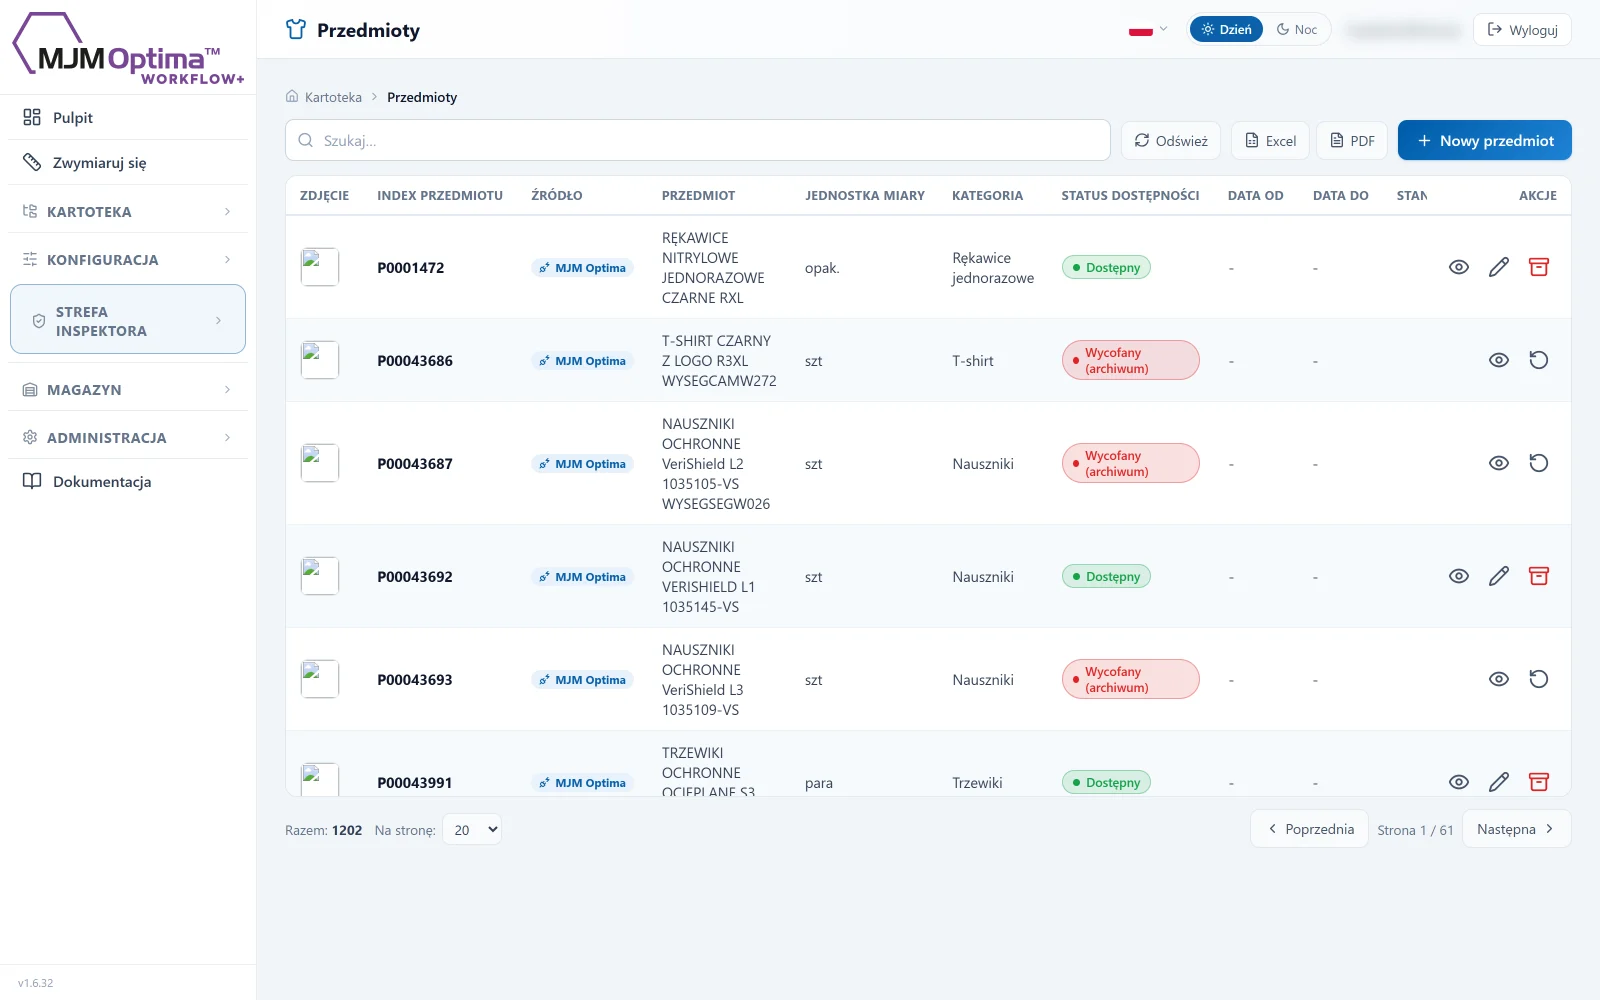Restore archived item P00043693

point(1539,679)
